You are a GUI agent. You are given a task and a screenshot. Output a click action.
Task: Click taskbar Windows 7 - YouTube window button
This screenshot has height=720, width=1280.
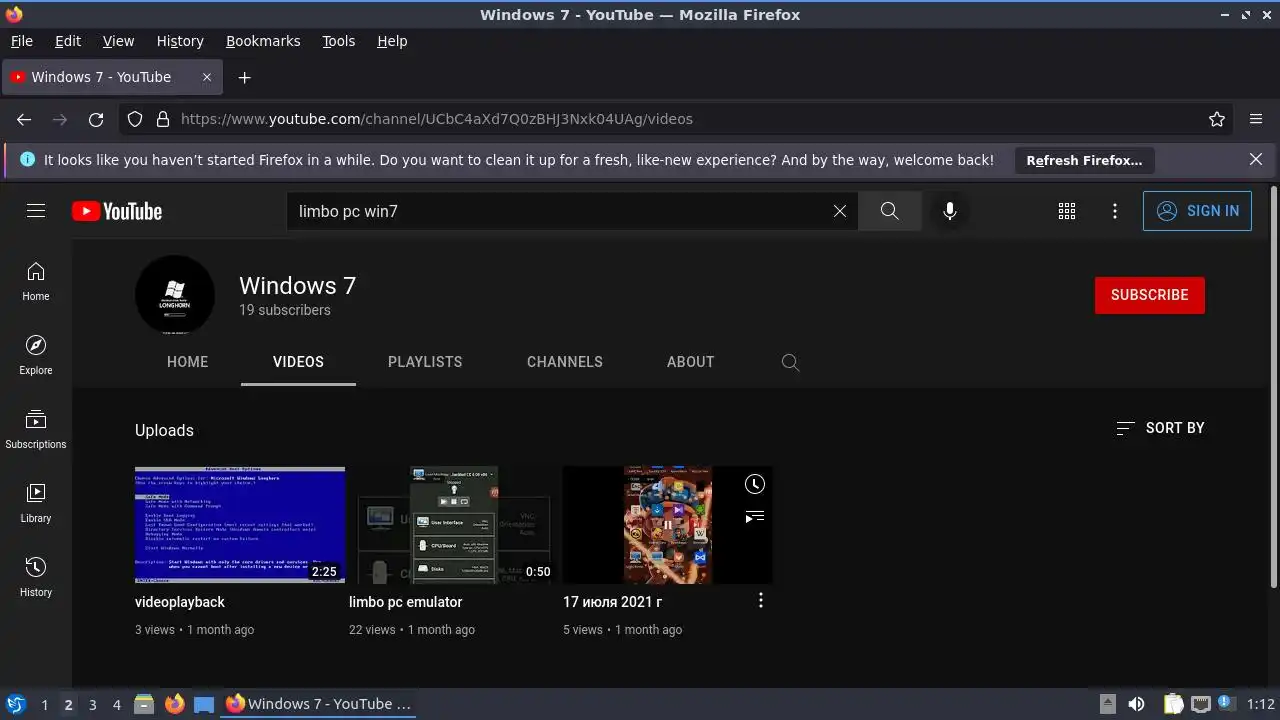tap(318, 704)
